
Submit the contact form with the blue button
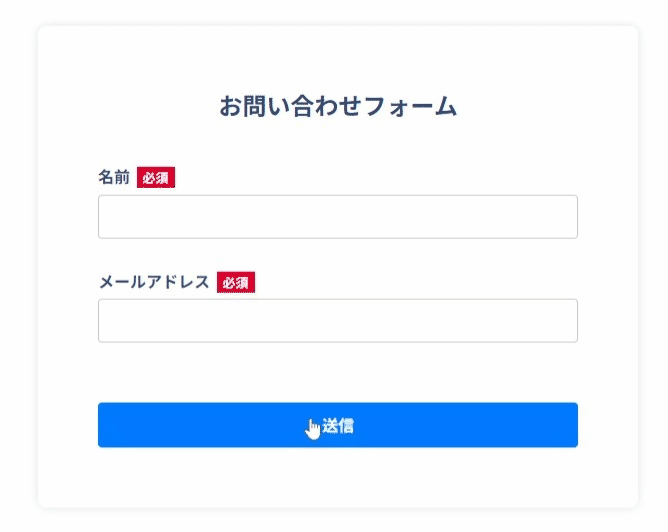pos(337,425)
